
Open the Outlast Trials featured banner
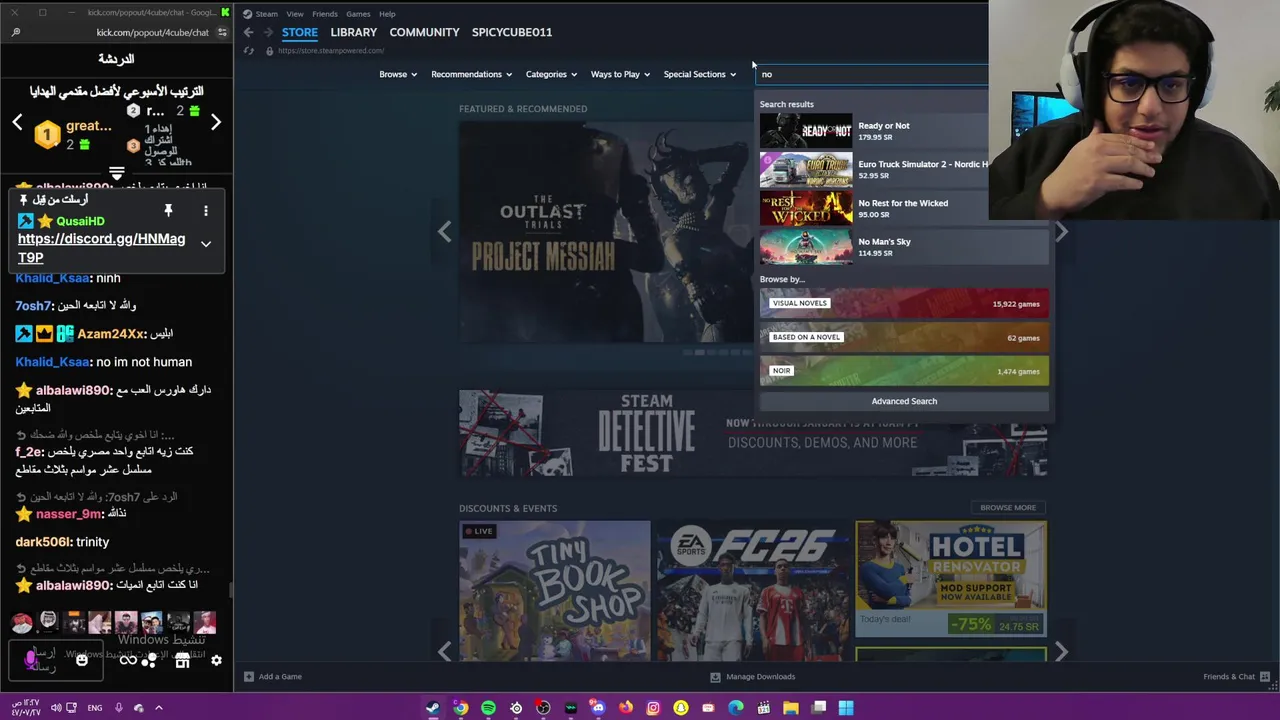(605, 232)
